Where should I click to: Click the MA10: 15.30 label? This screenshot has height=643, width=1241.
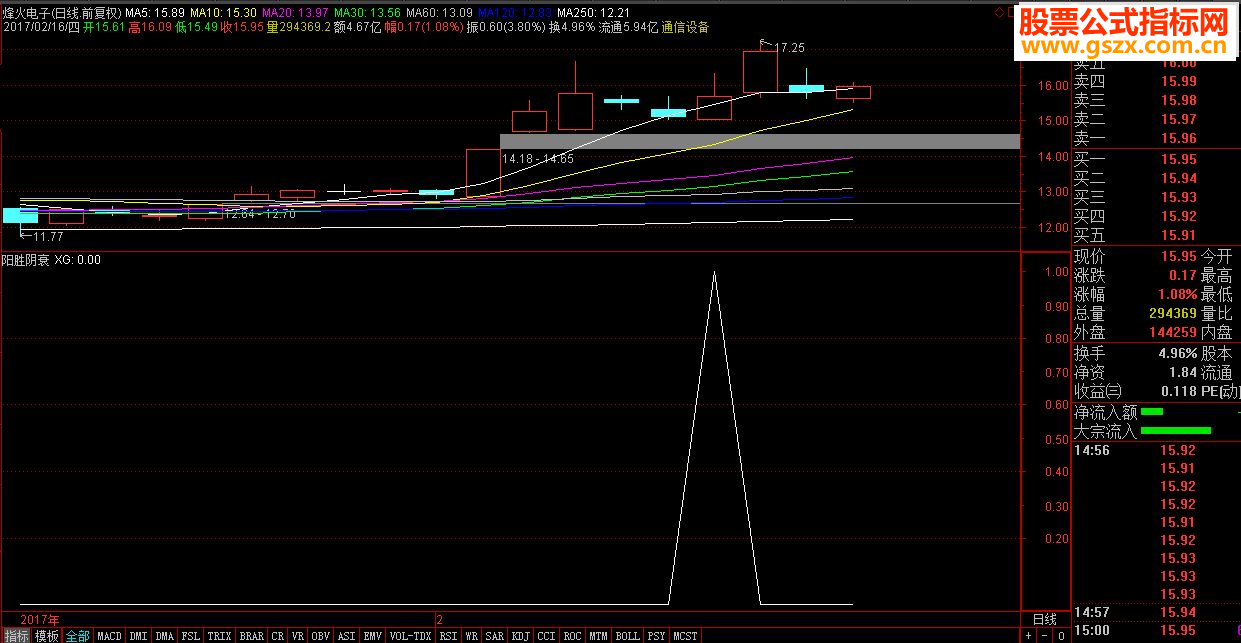click(223, 12)
